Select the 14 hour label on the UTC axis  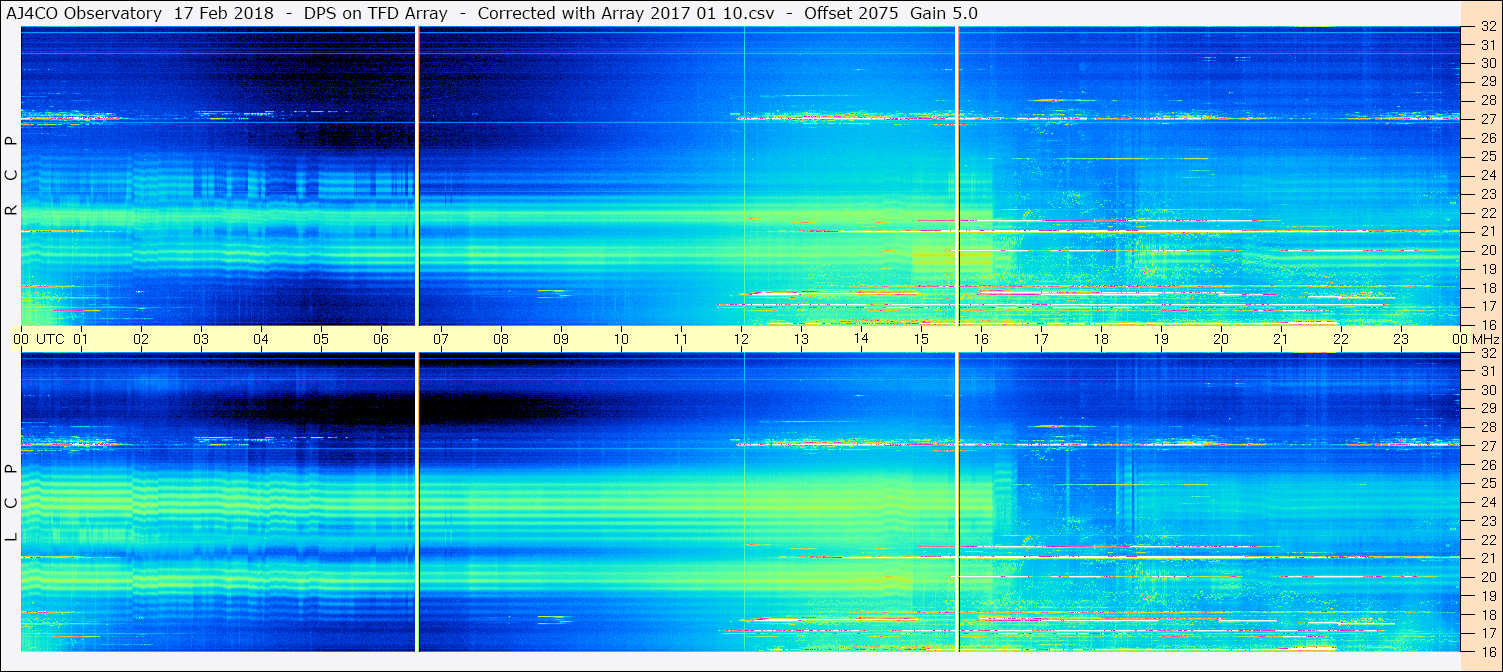(x=861, y=339)
